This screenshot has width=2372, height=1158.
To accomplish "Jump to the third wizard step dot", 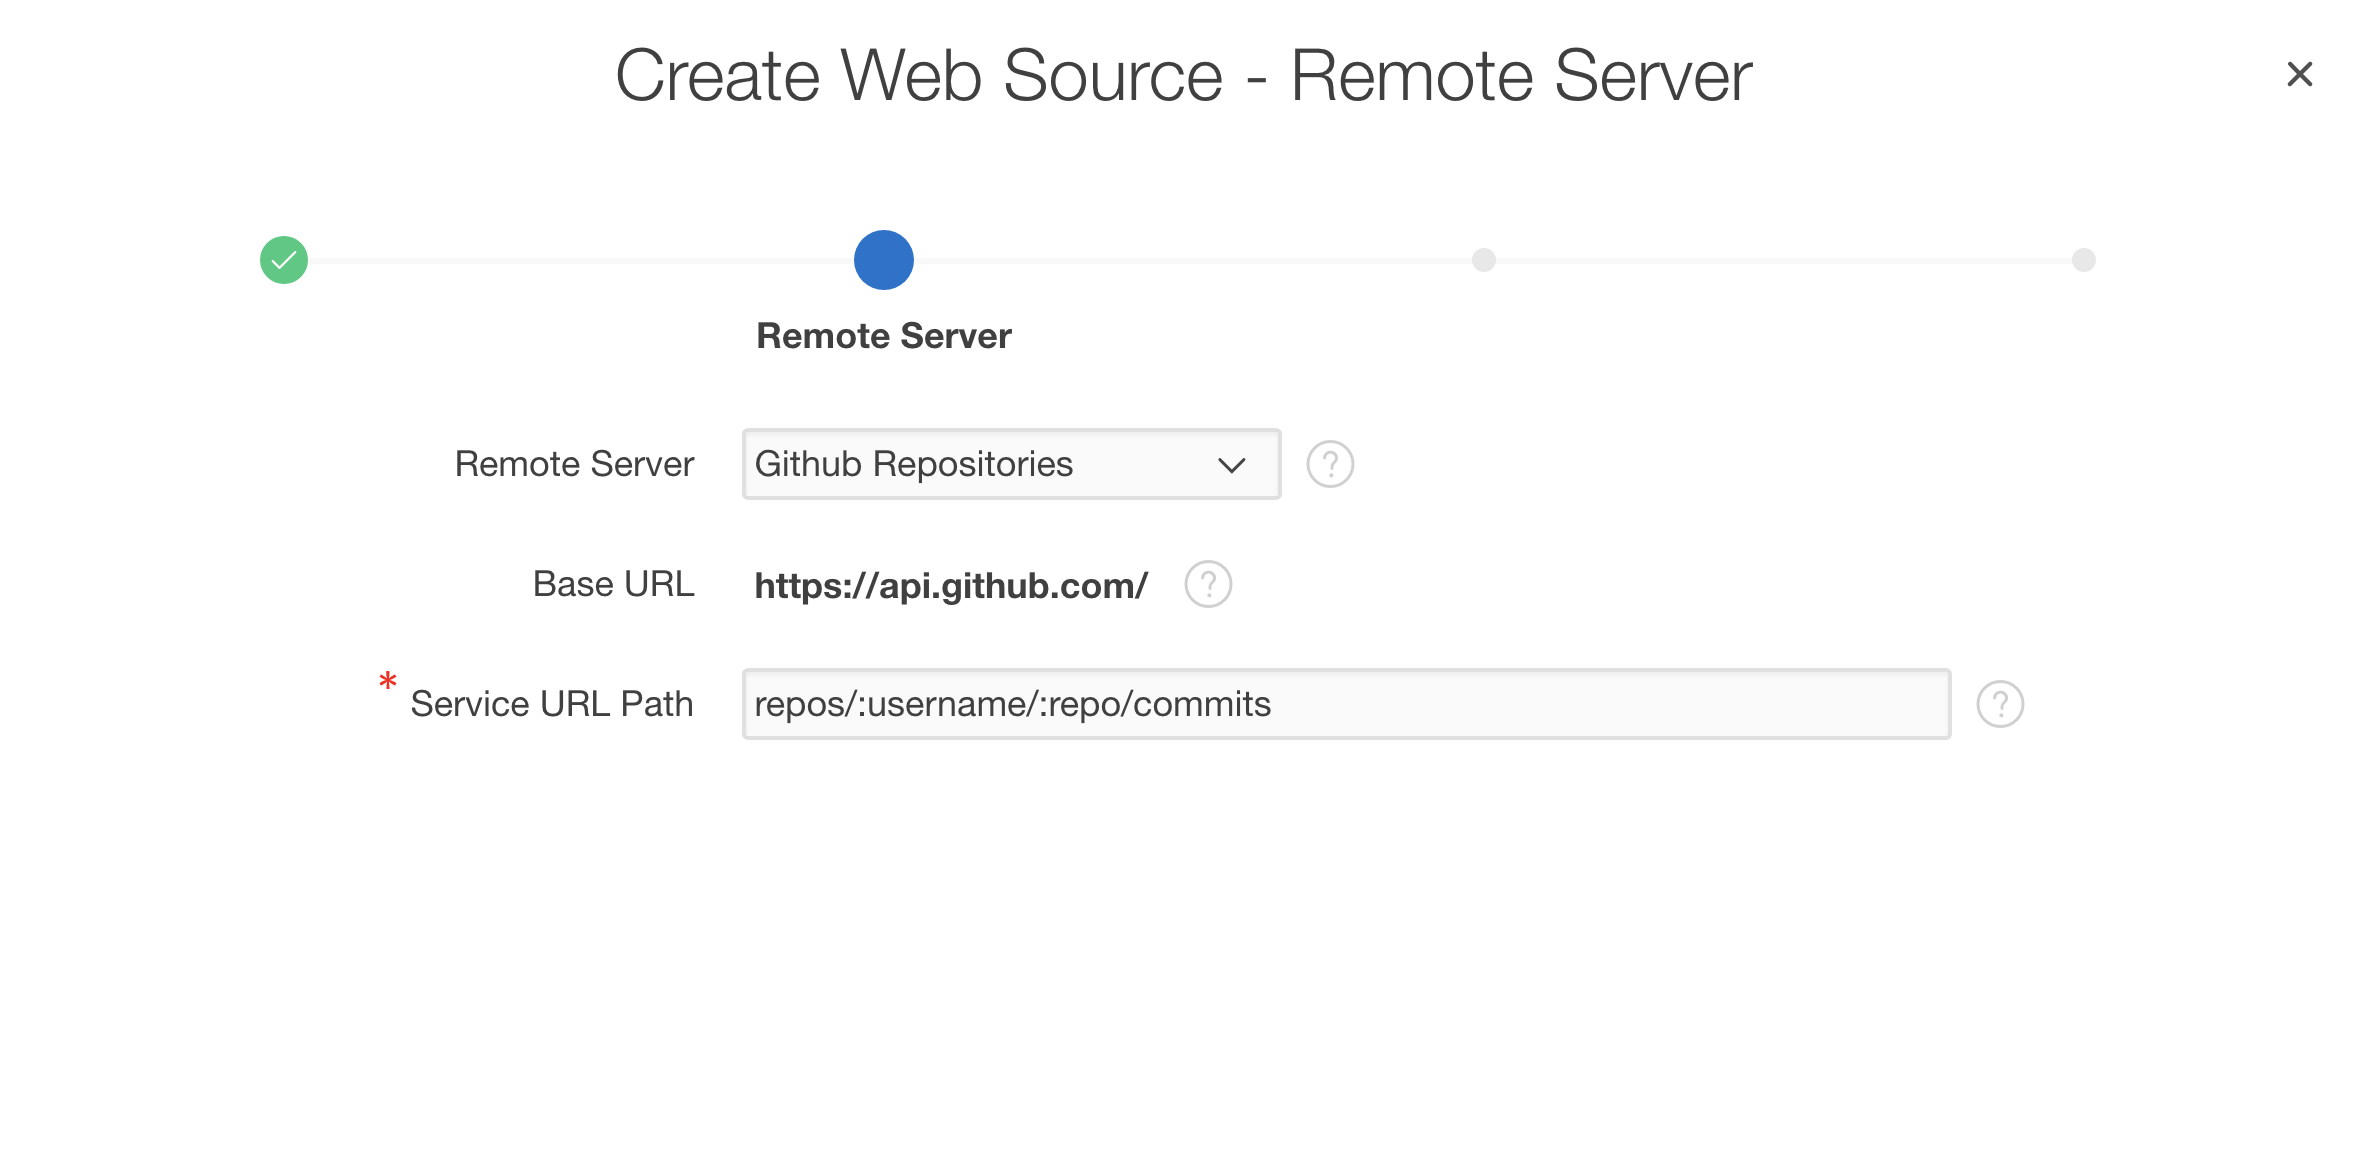I will (x=1483, y=260).
